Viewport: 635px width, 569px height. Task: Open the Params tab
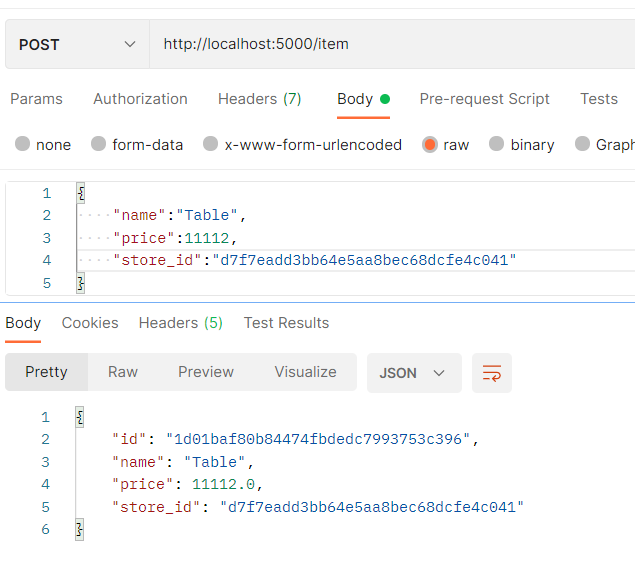click(x=36, y=99)
